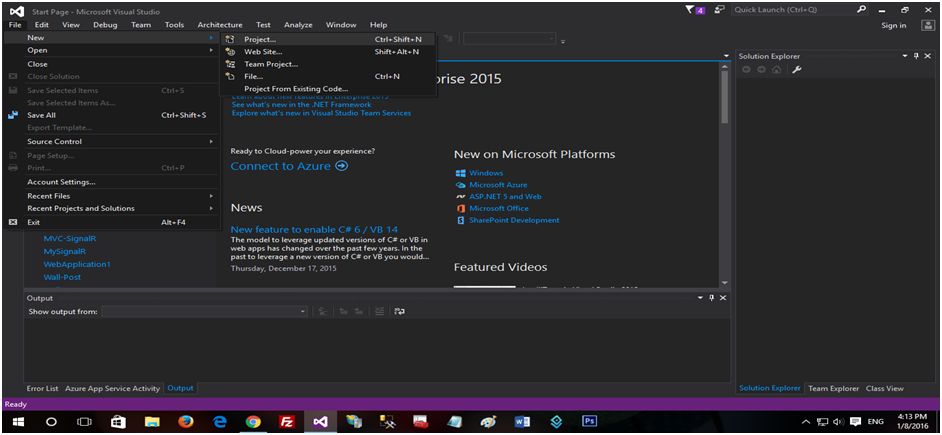The image size is (942, 435).
Task: Choose Web Site... from the New submenu
Action: [327, 52]
